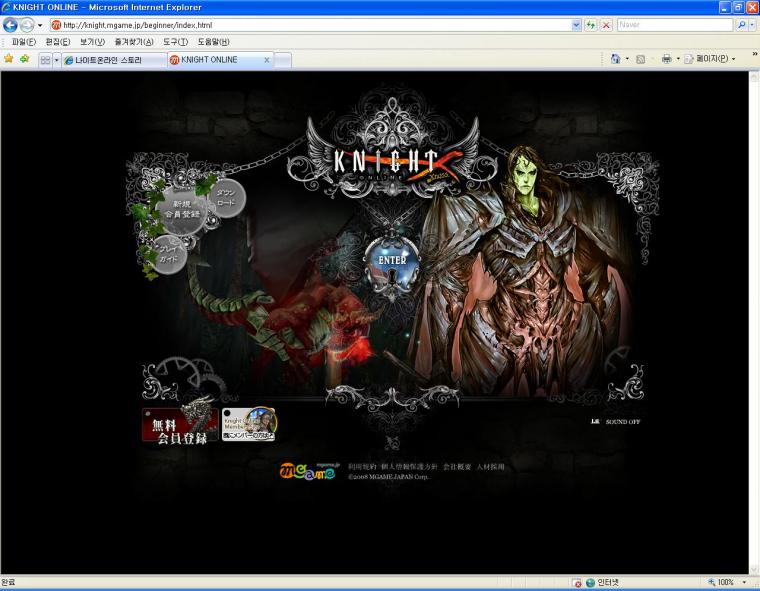This screenshot has height=591, width=760.
Task: Click the address bar with knight.mgame.jp URL
Action: tap(310, 25)
